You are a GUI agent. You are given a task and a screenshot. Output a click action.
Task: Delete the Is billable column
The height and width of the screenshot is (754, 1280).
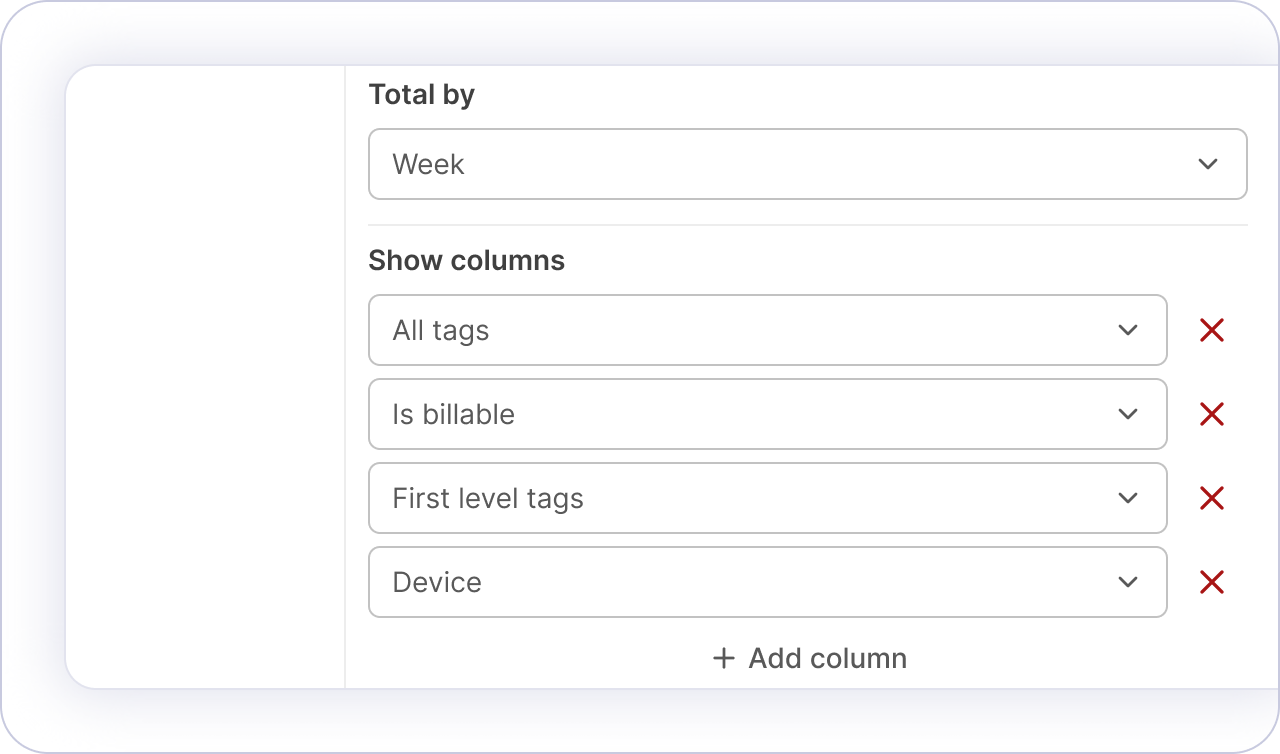1211,414
